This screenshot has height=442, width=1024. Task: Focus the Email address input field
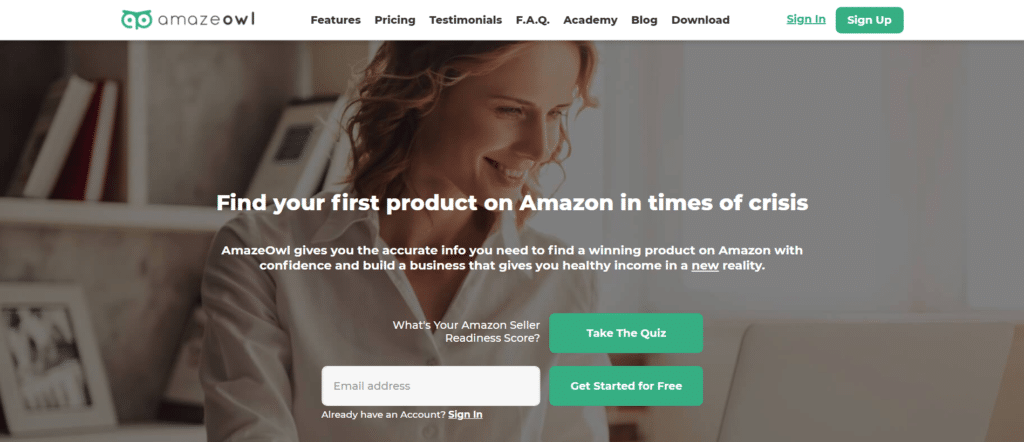[x=430, y=386]
